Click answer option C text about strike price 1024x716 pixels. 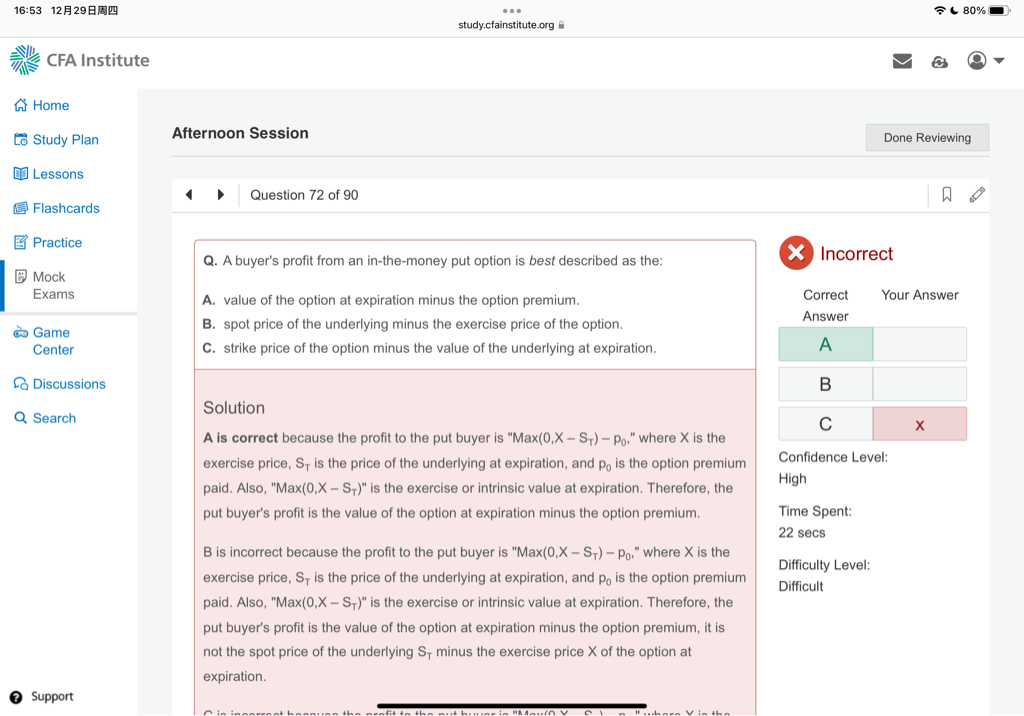[x=440, y=348]
